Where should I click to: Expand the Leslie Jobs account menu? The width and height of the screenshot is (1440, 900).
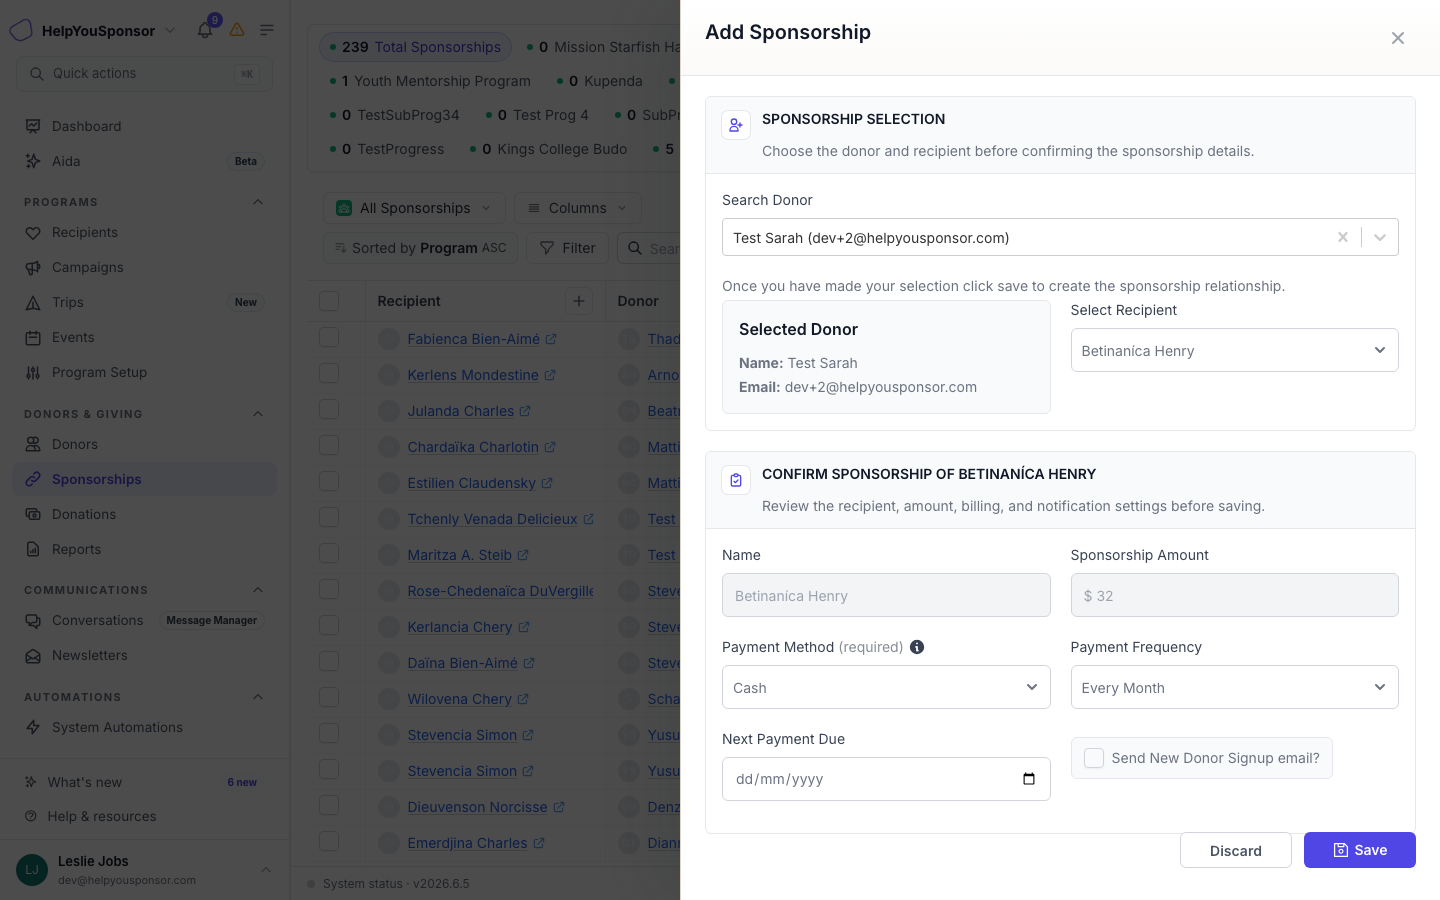pyautogui.click(x=144, y=870)
